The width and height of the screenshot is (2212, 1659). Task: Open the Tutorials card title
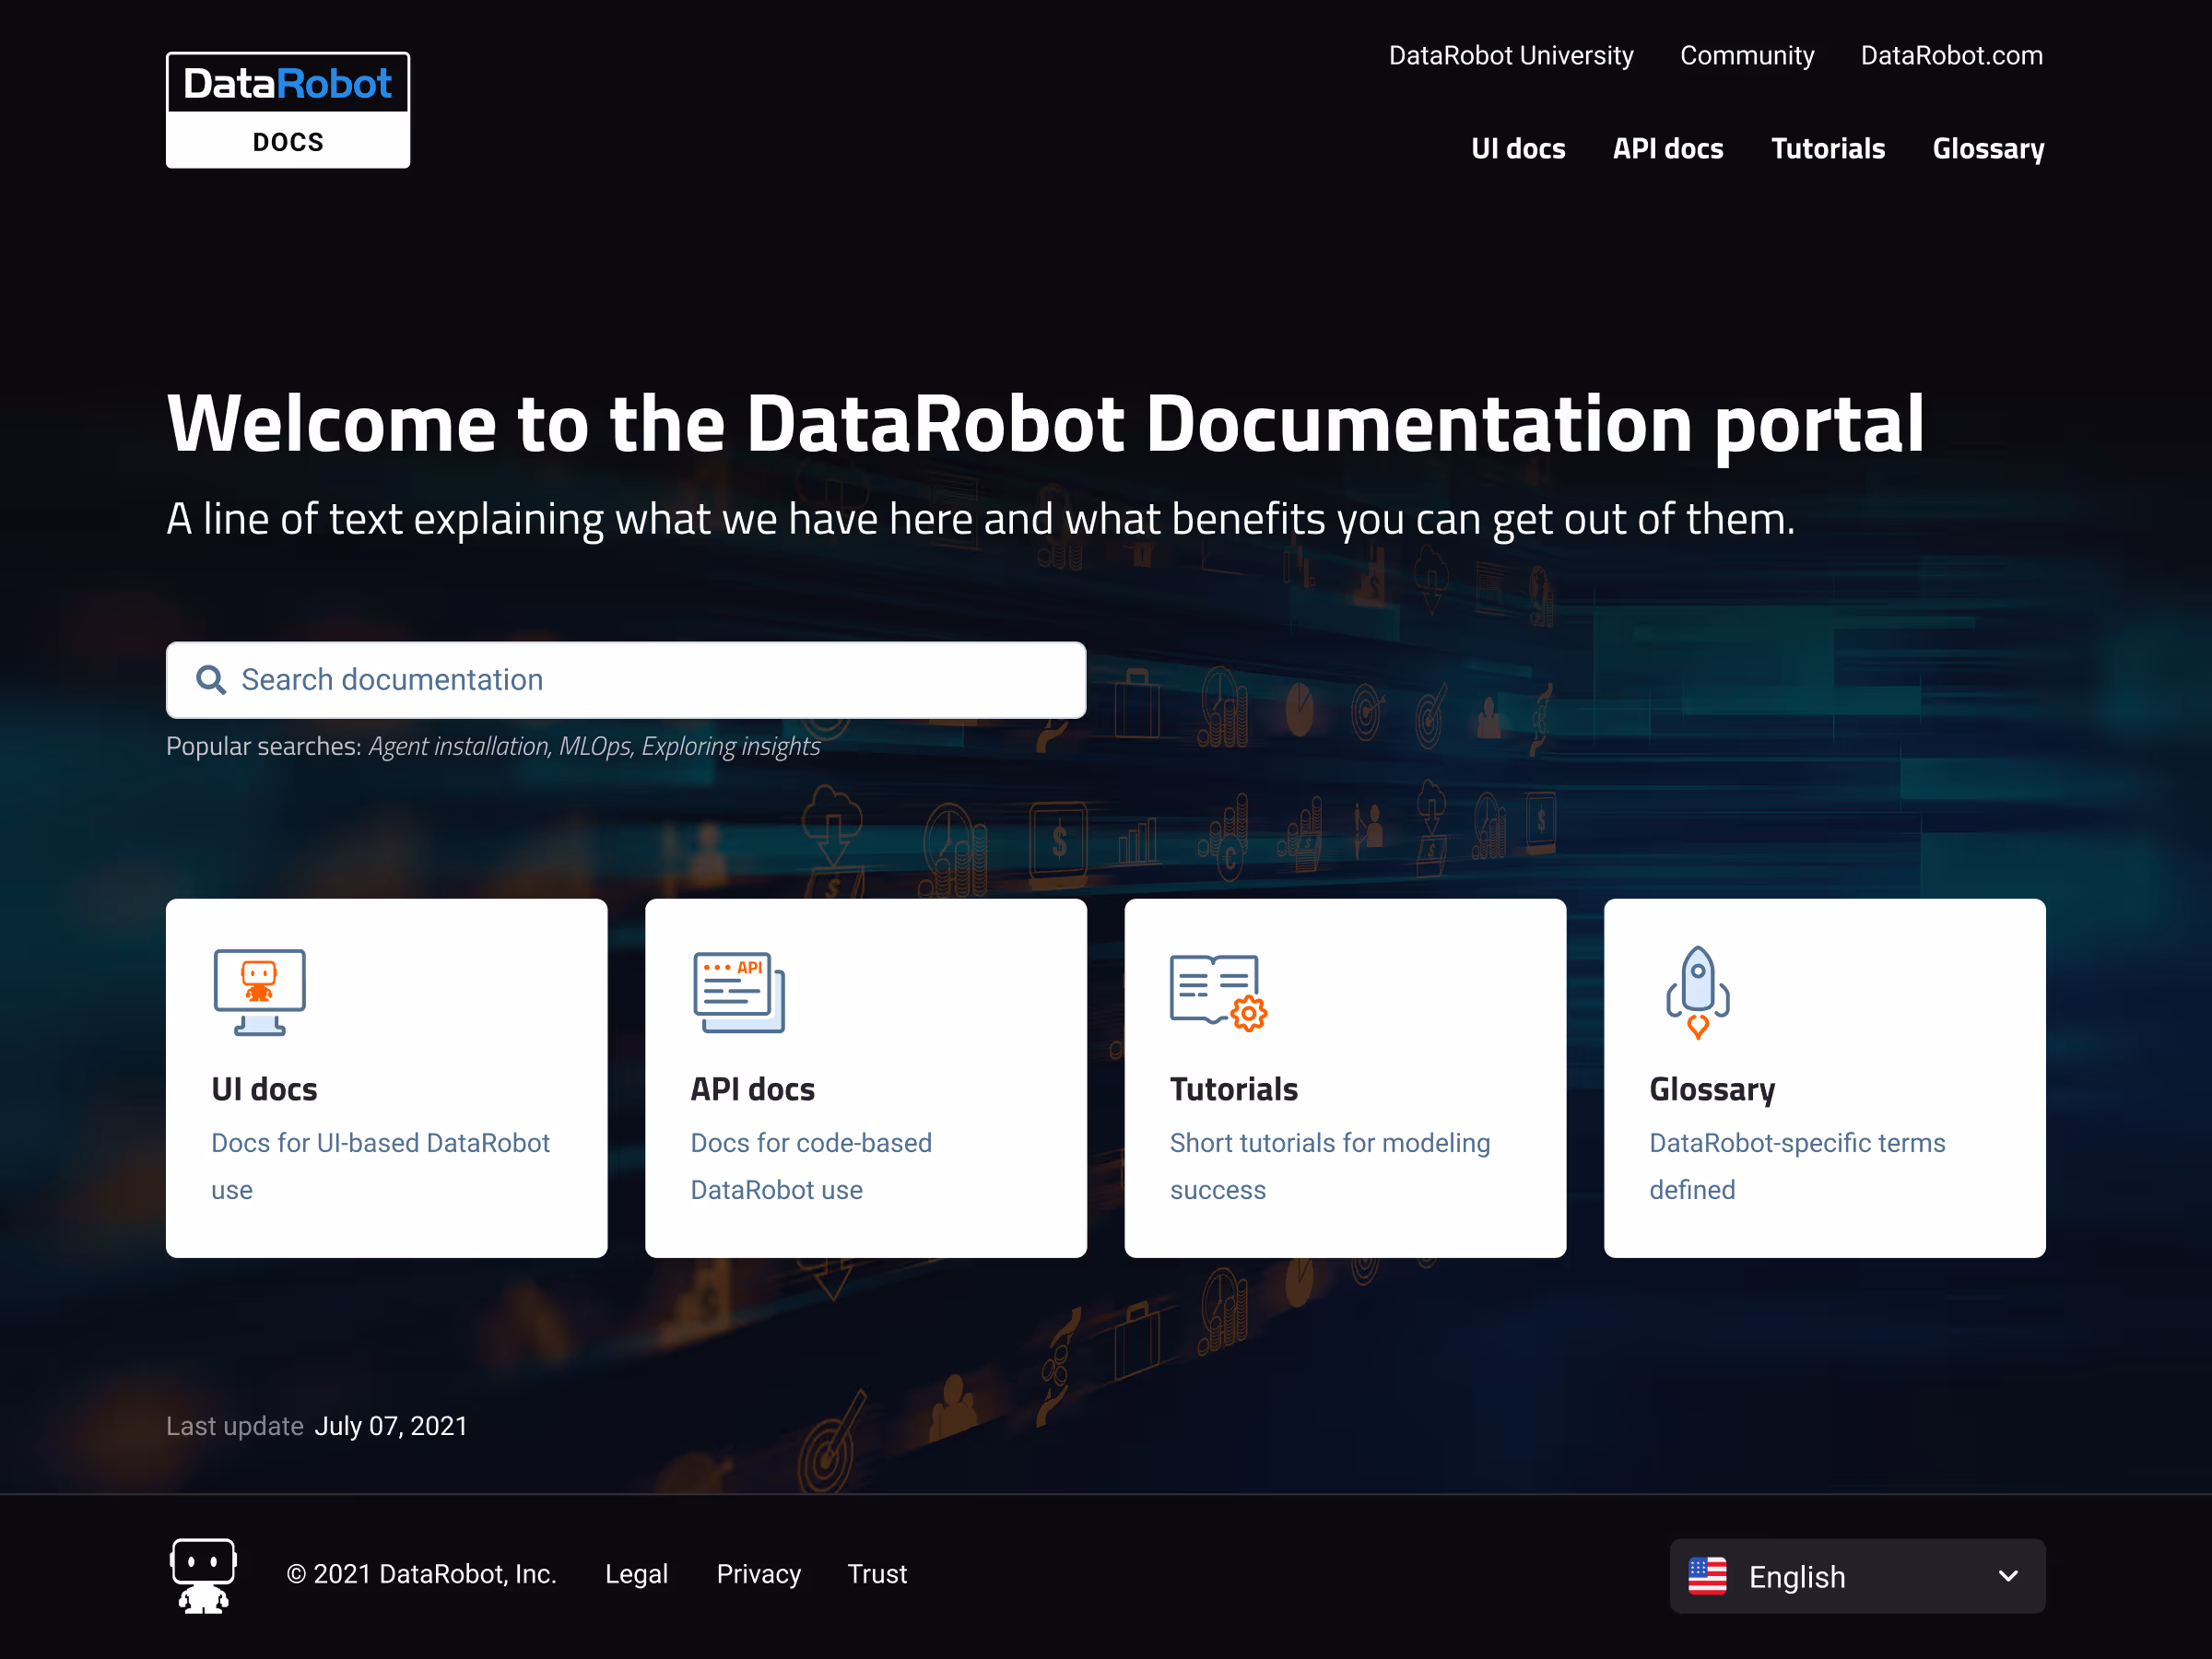coord(1234,1089)
